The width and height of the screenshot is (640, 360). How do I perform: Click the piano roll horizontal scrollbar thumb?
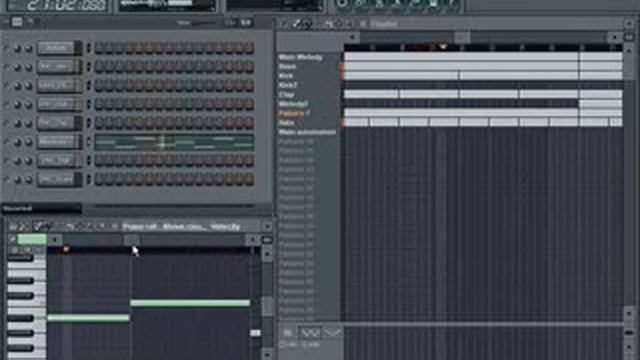(131, 240)
